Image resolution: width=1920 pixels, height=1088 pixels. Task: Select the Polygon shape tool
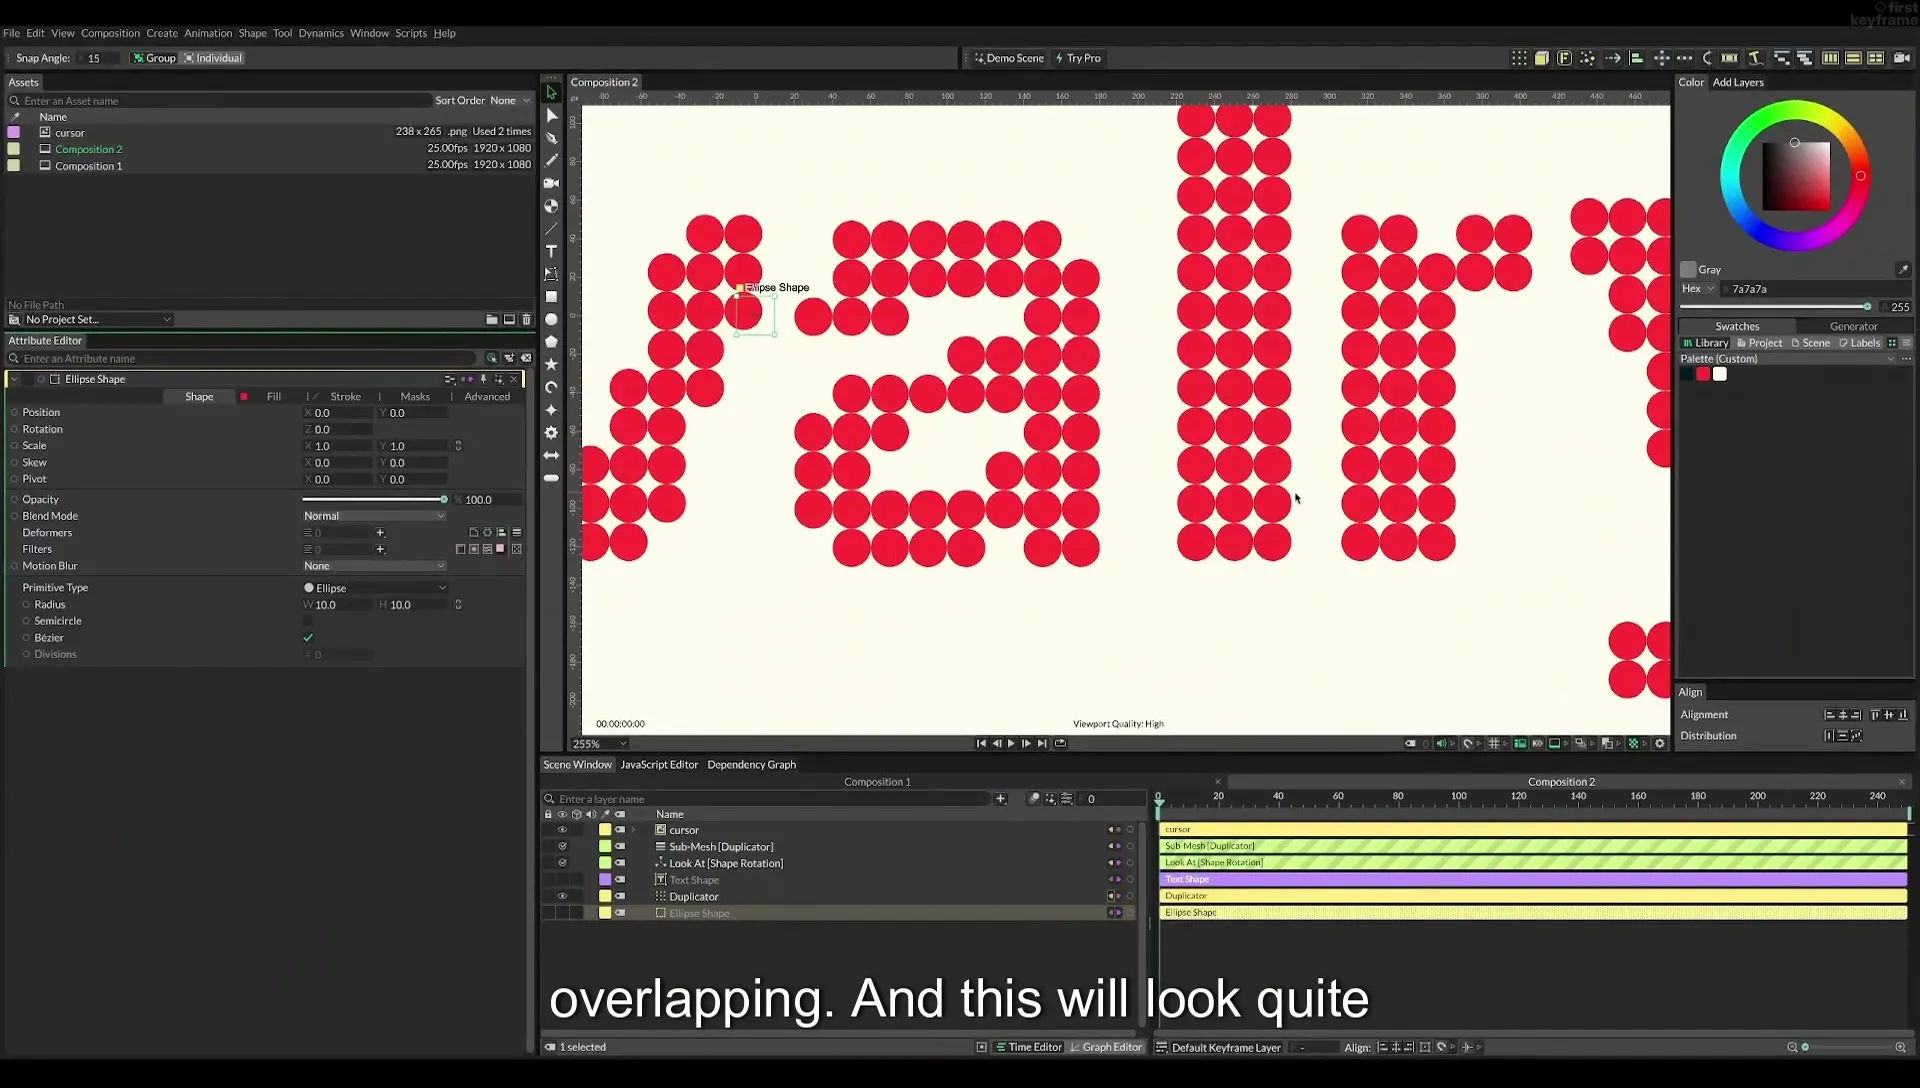551,342
